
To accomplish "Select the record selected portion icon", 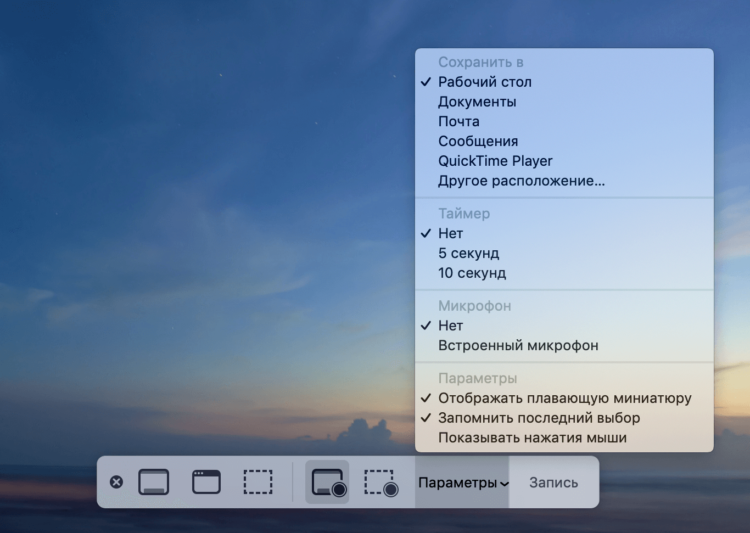I will click(x=381, y=482).
